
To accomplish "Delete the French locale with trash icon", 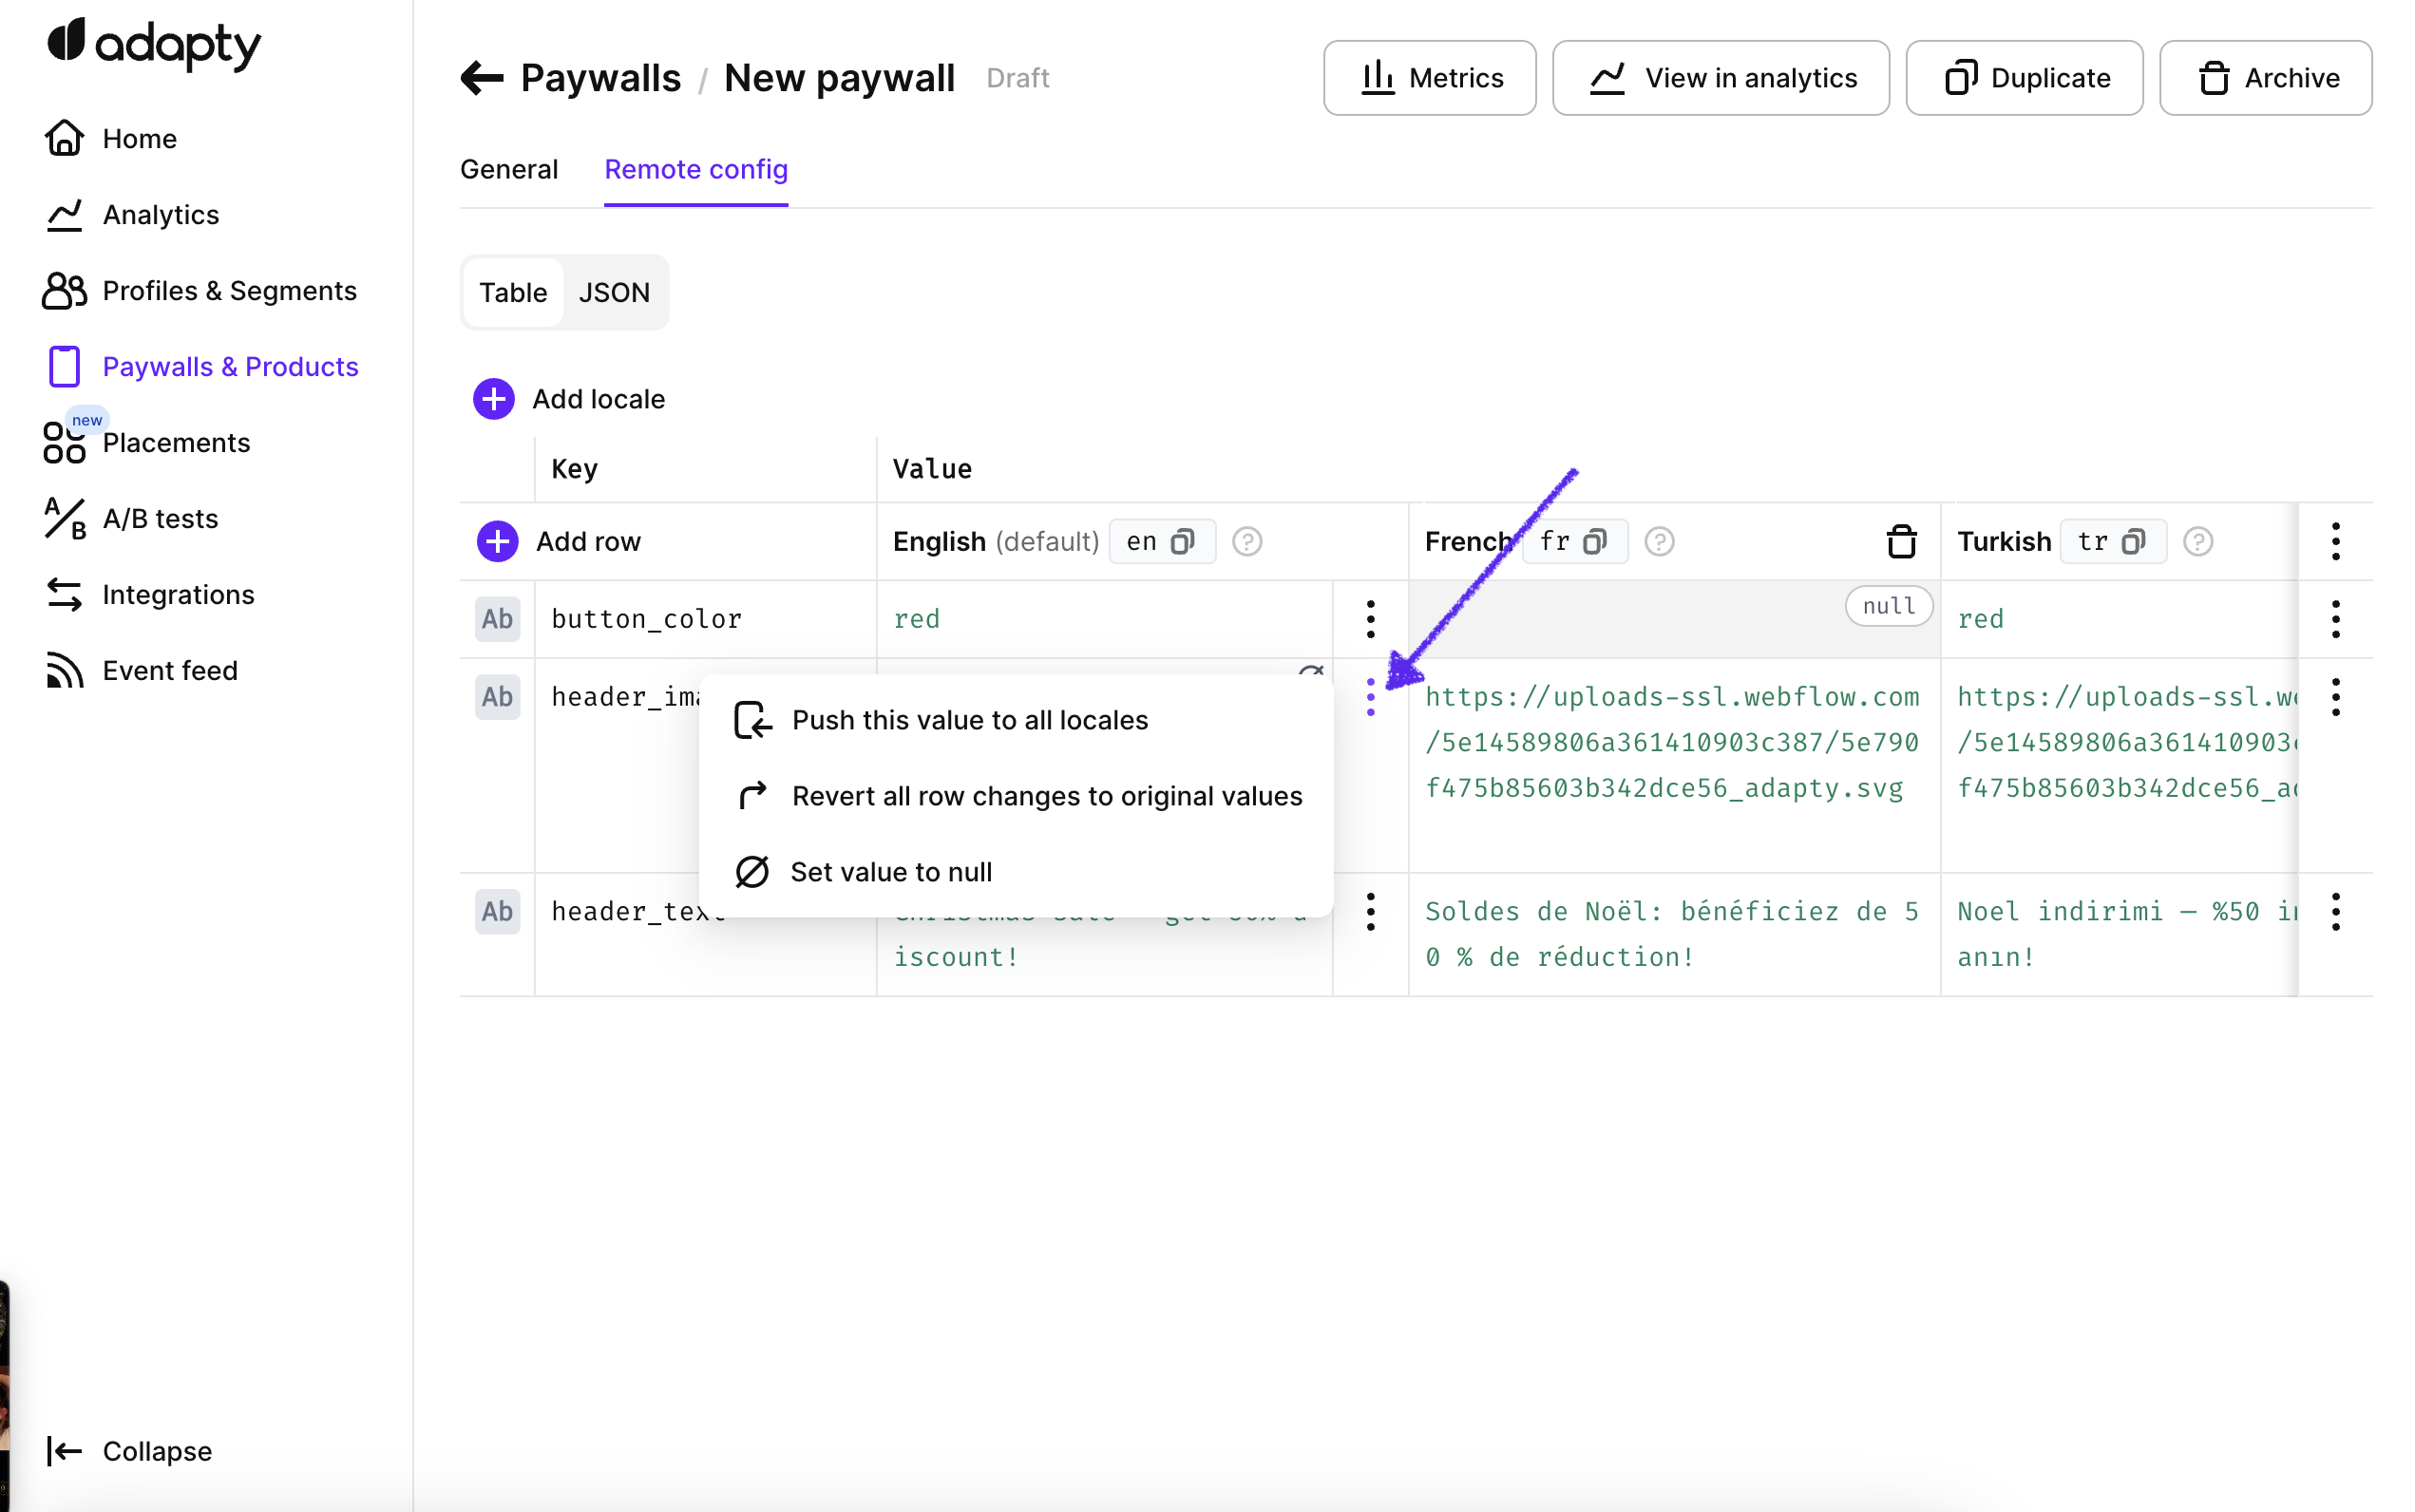I will 1900,541.
